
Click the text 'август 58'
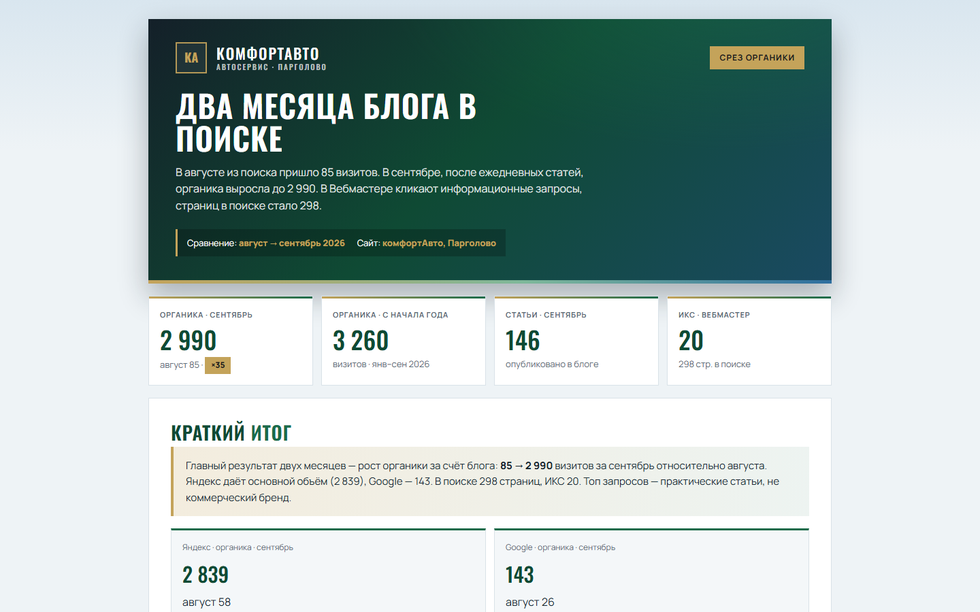point(206,603)
